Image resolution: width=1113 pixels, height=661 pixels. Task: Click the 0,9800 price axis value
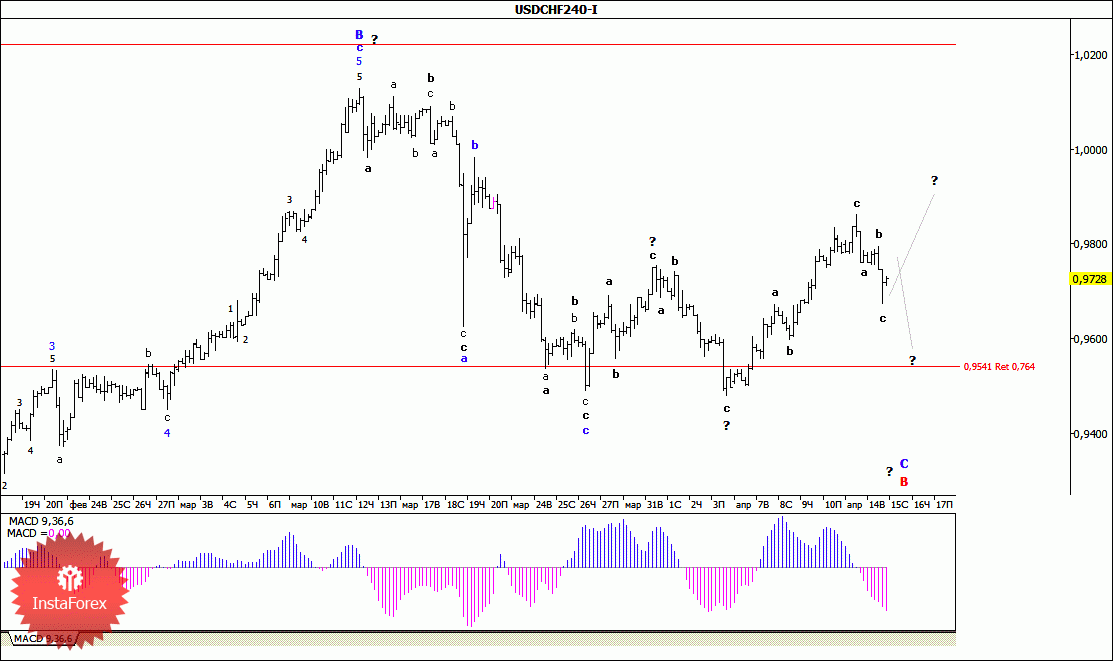tap(1091, 244)
